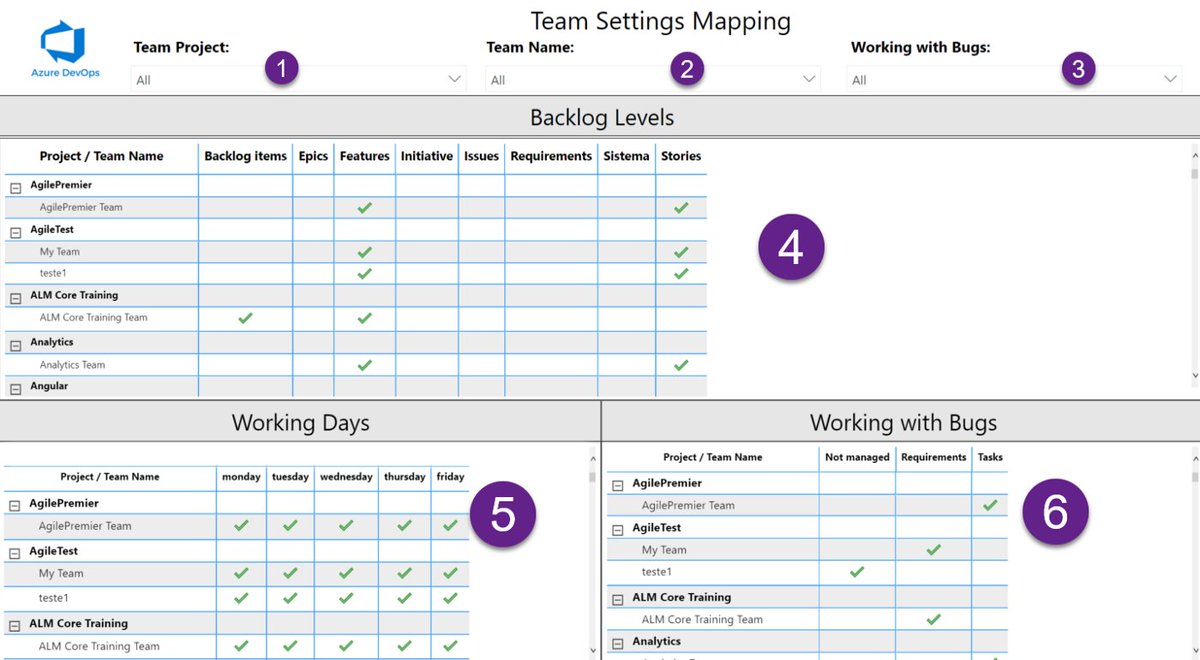The image size is (1200, 660).
Task: Toggle the friday checkmark for teste1
Action: (x=450, y=598)
